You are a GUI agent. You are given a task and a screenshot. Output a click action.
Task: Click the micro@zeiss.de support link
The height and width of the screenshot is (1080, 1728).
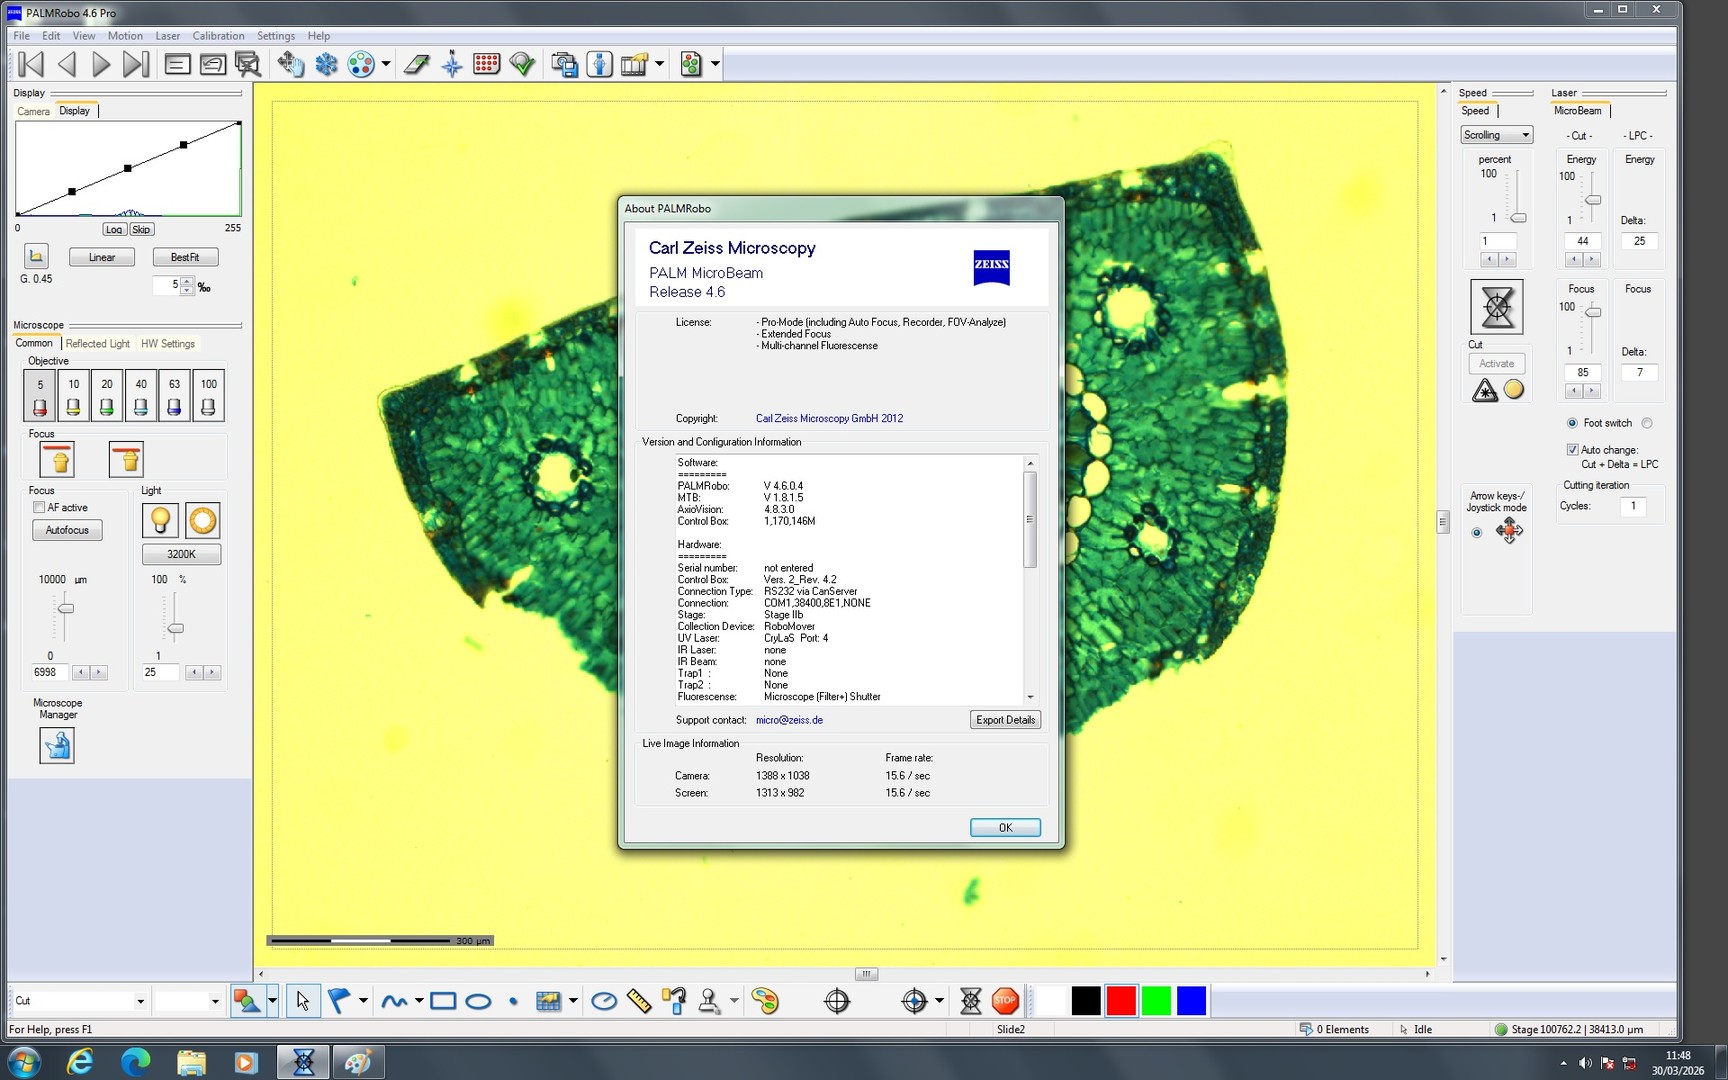click(790, 719)
